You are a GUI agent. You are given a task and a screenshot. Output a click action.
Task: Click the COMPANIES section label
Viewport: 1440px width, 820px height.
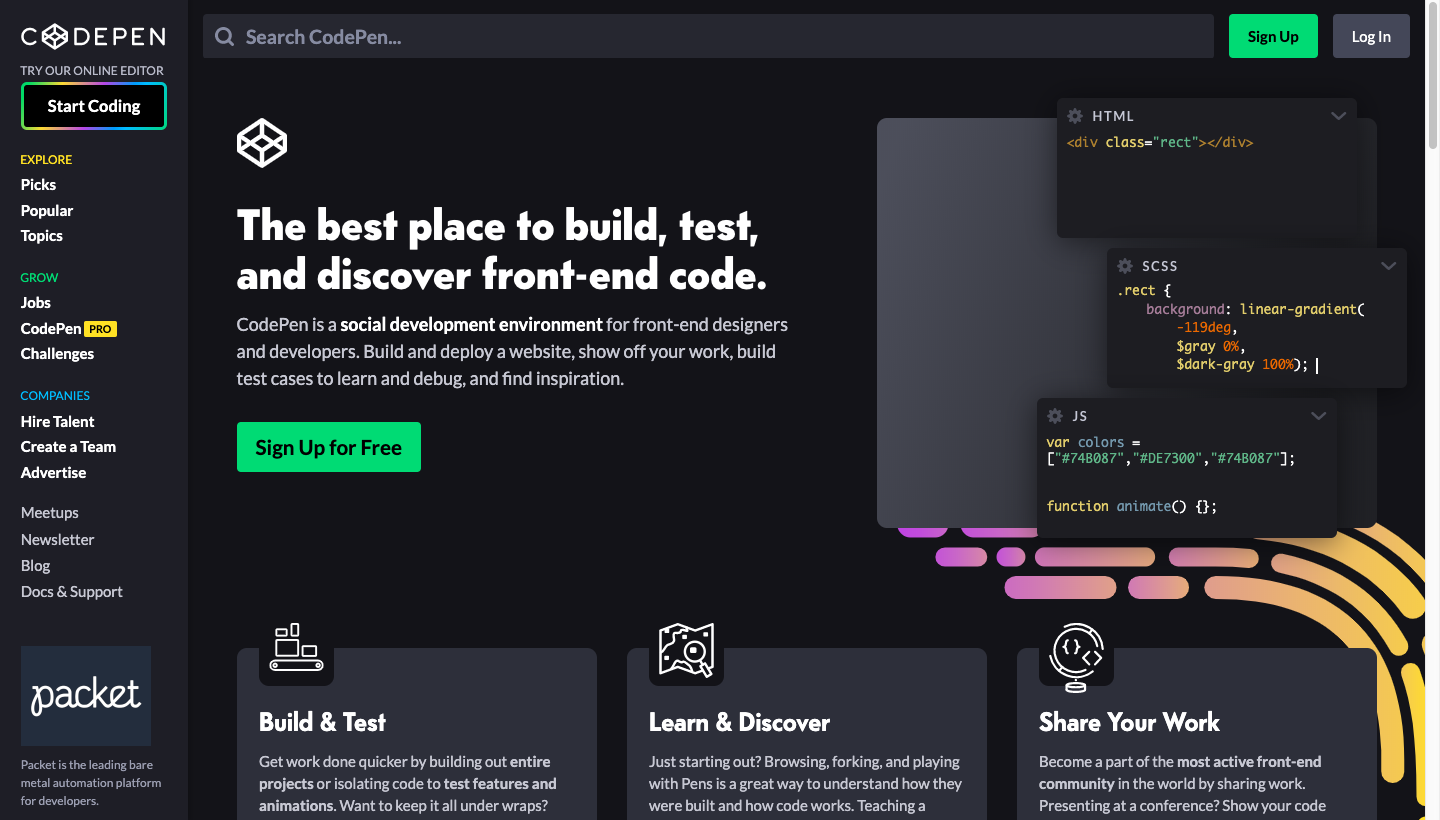[x=55, y=396]
